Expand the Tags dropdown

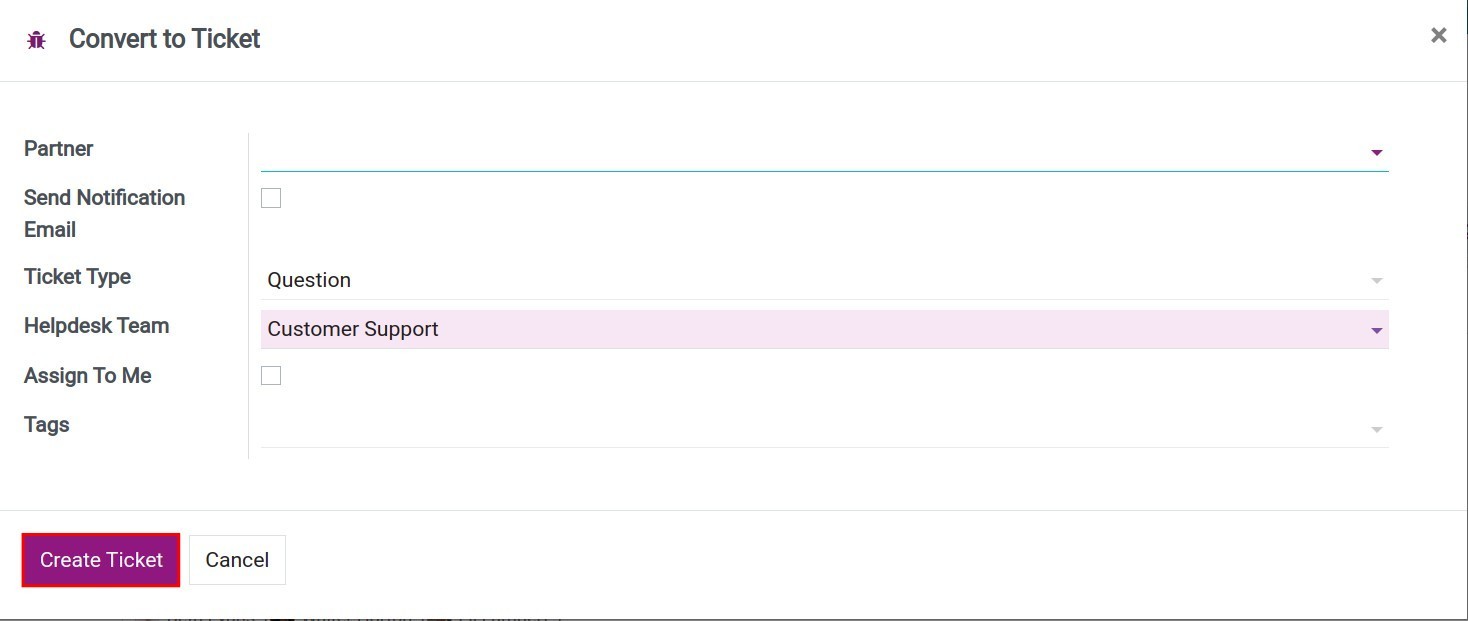[x=1376, y=429]
